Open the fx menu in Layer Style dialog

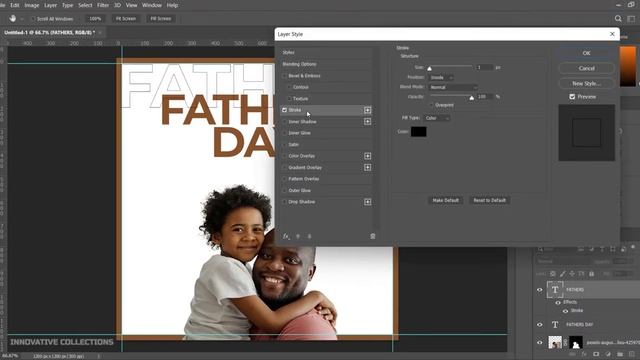[286, 236]
